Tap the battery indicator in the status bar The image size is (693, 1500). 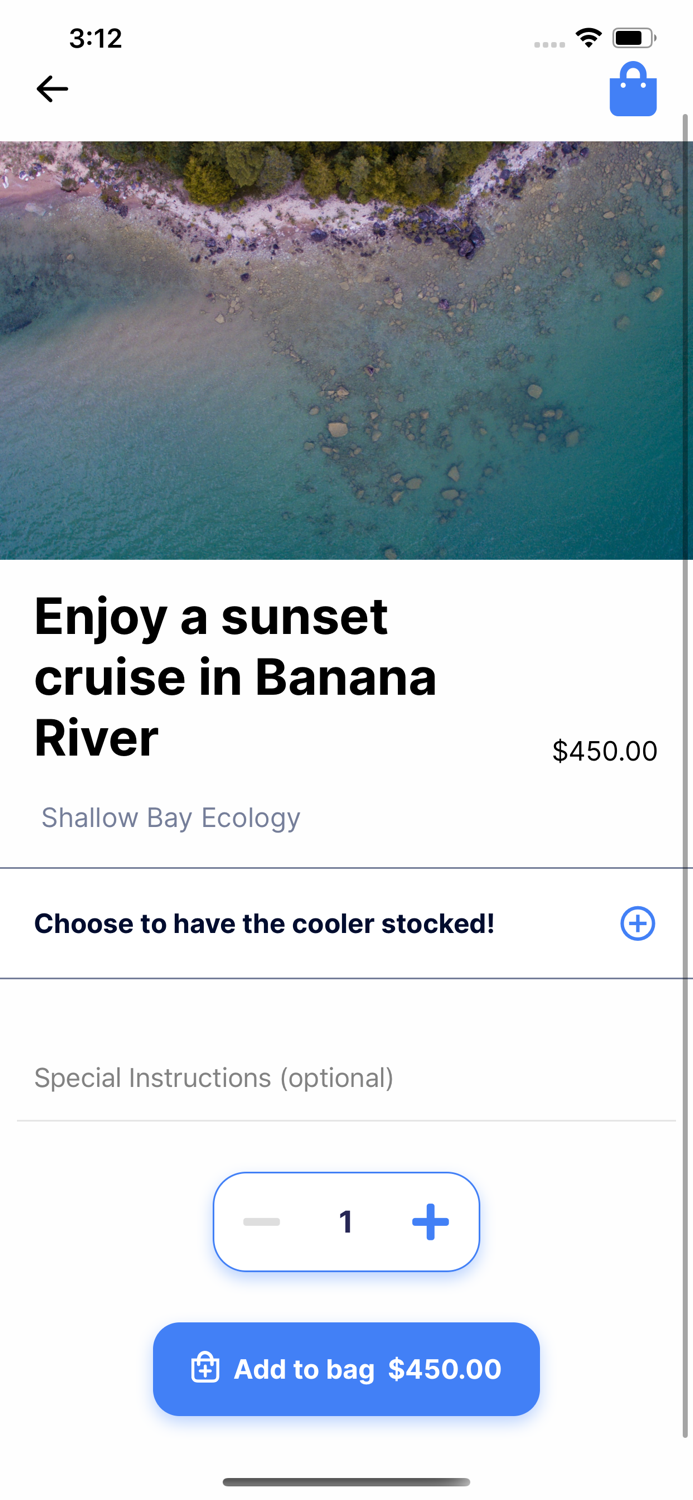634,36
